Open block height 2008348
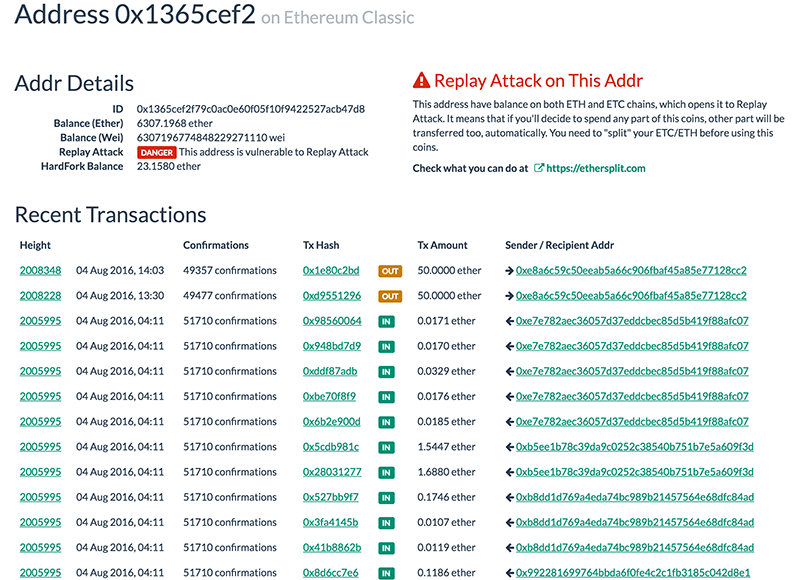800x580 pixels. 40,271
